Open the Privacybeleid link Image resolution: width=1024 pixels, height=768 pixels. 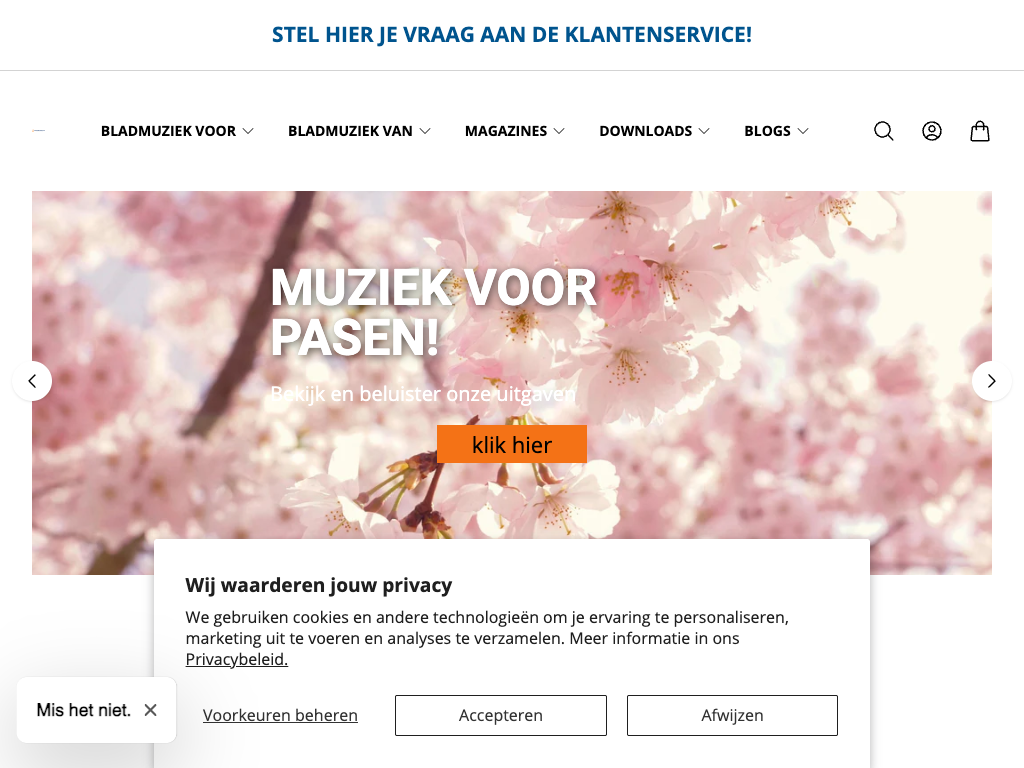236,659
